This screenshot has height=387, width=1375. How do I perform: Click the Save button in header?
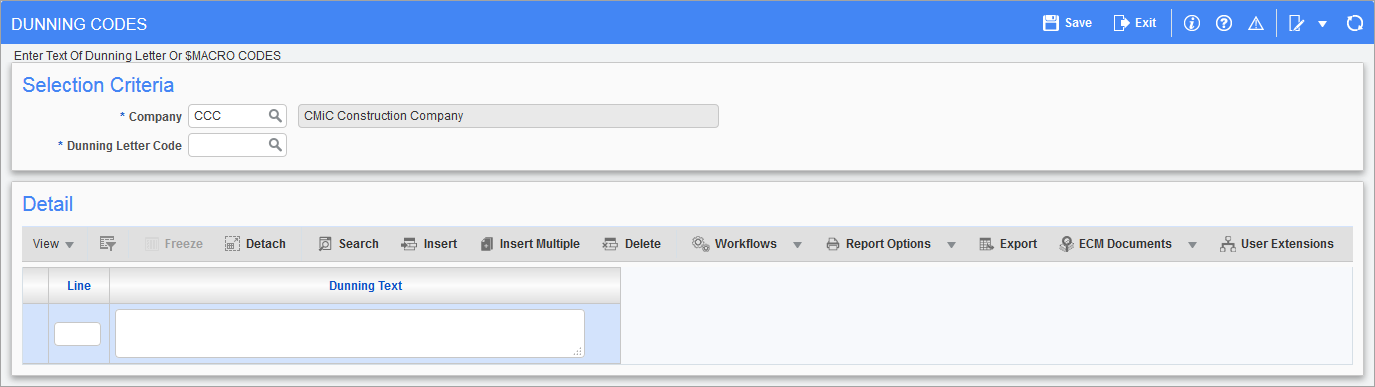(1067, 22)
